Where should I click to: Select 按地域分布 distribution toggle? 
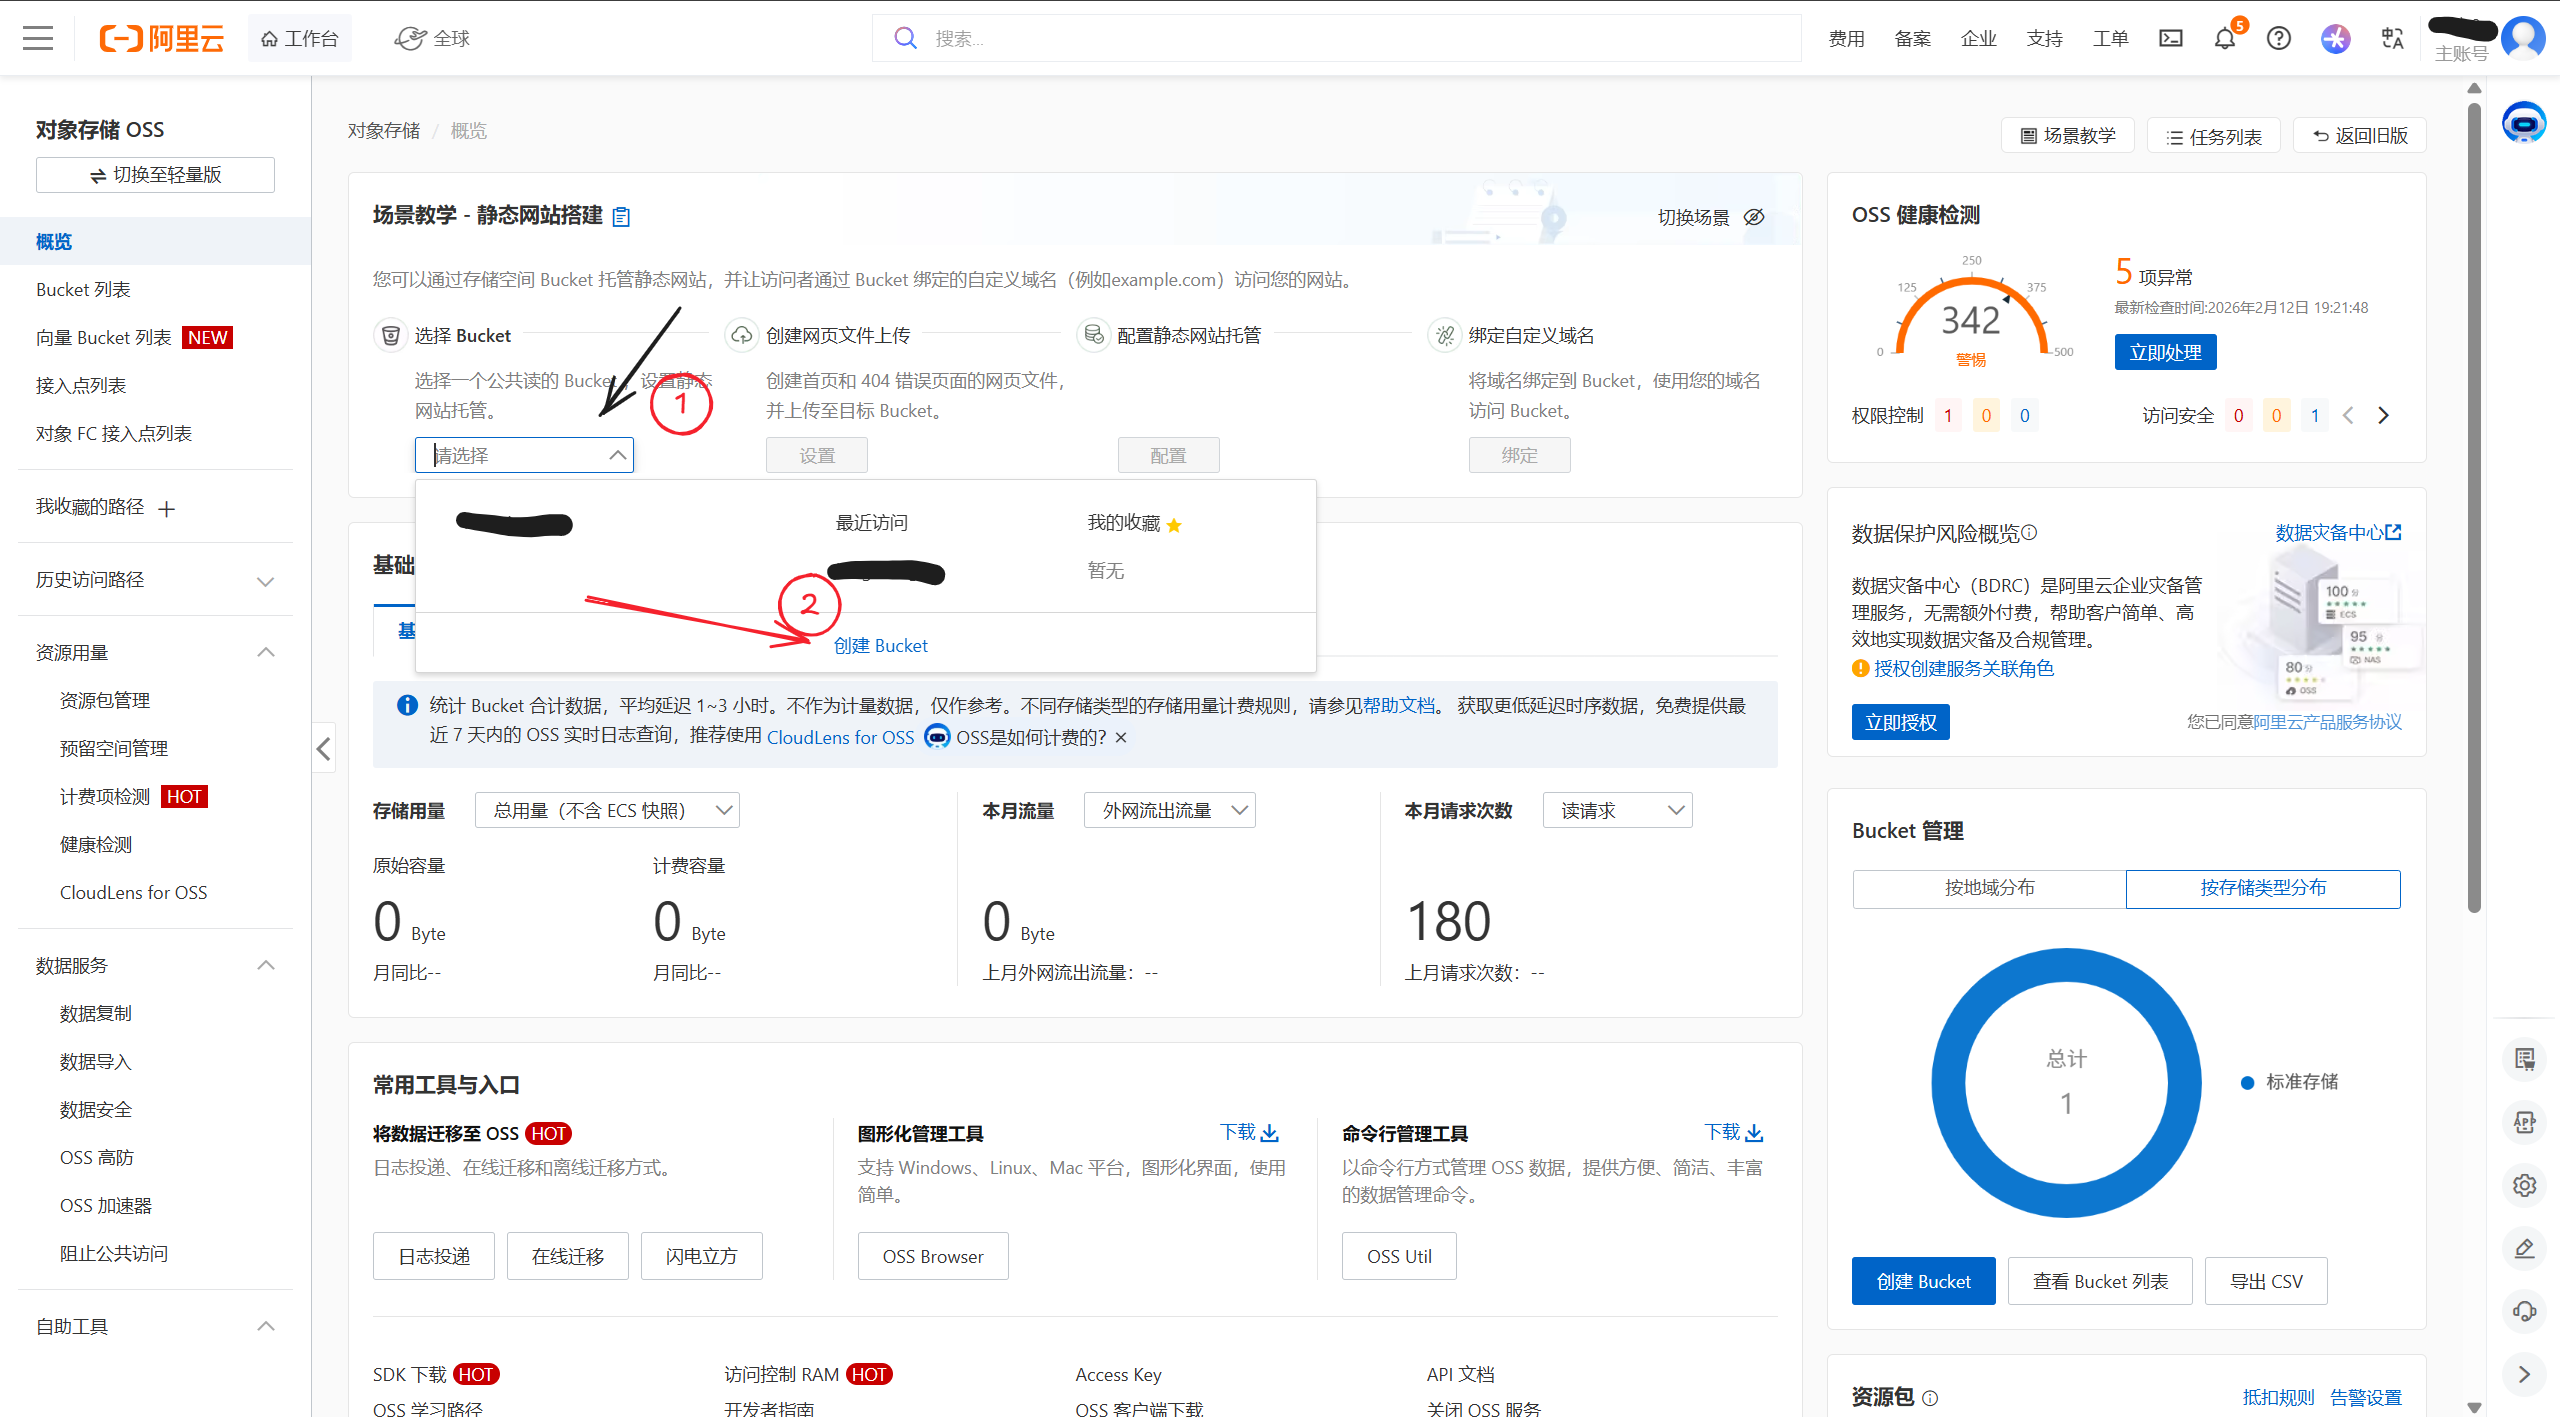[1988, 888]
